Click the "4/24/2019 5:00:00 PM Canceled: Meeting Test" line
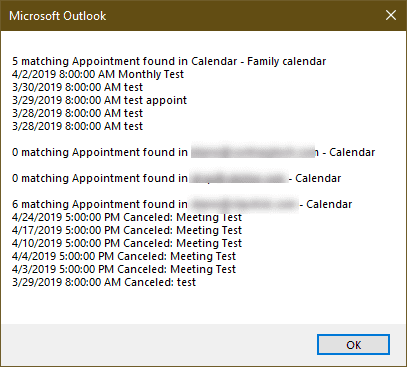 coord(127,217)
